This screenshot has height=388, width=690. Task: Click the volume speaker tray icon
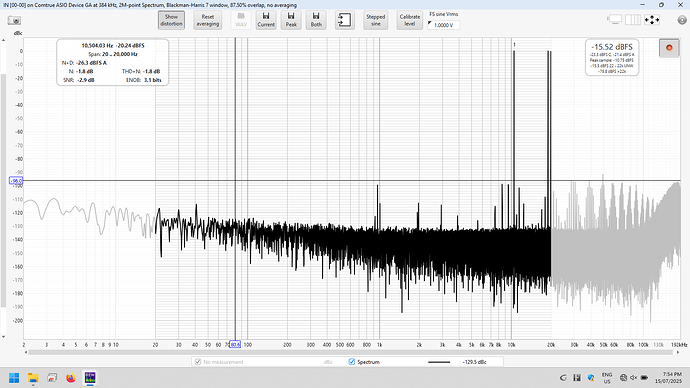(634, 377)
